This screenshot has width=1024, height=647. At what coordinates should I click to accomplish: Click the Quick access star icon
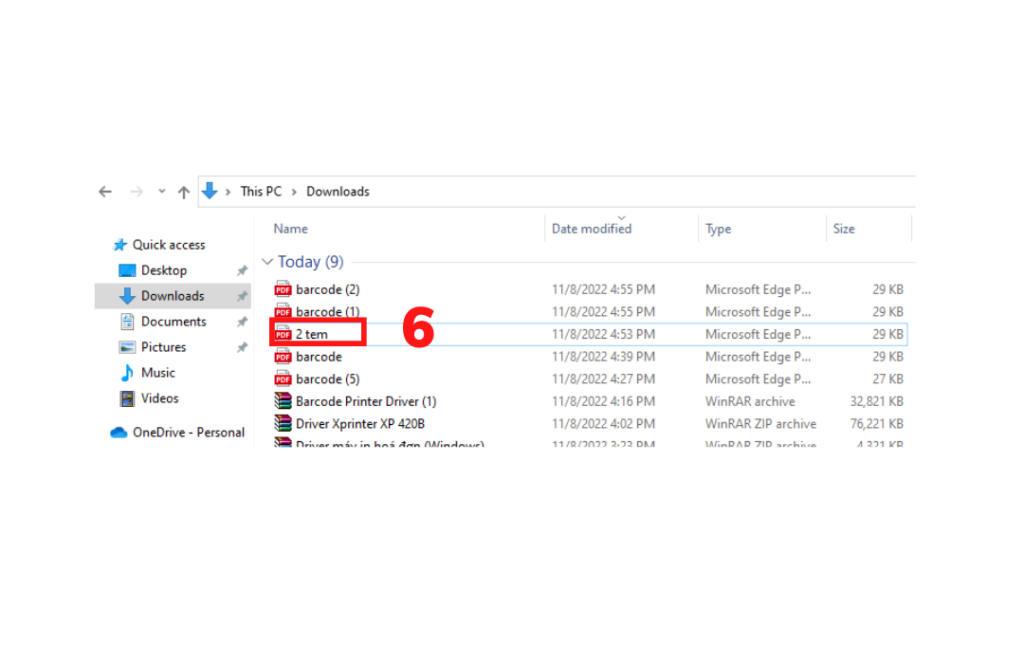(120, 245)
